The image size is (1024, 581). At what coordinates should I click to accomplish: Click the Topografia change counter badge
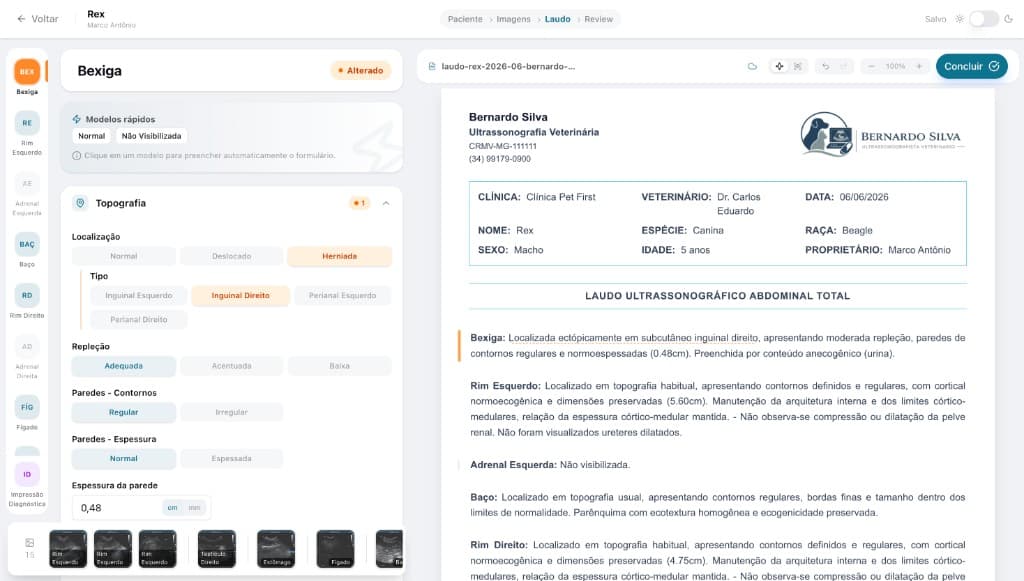point(359,203)
